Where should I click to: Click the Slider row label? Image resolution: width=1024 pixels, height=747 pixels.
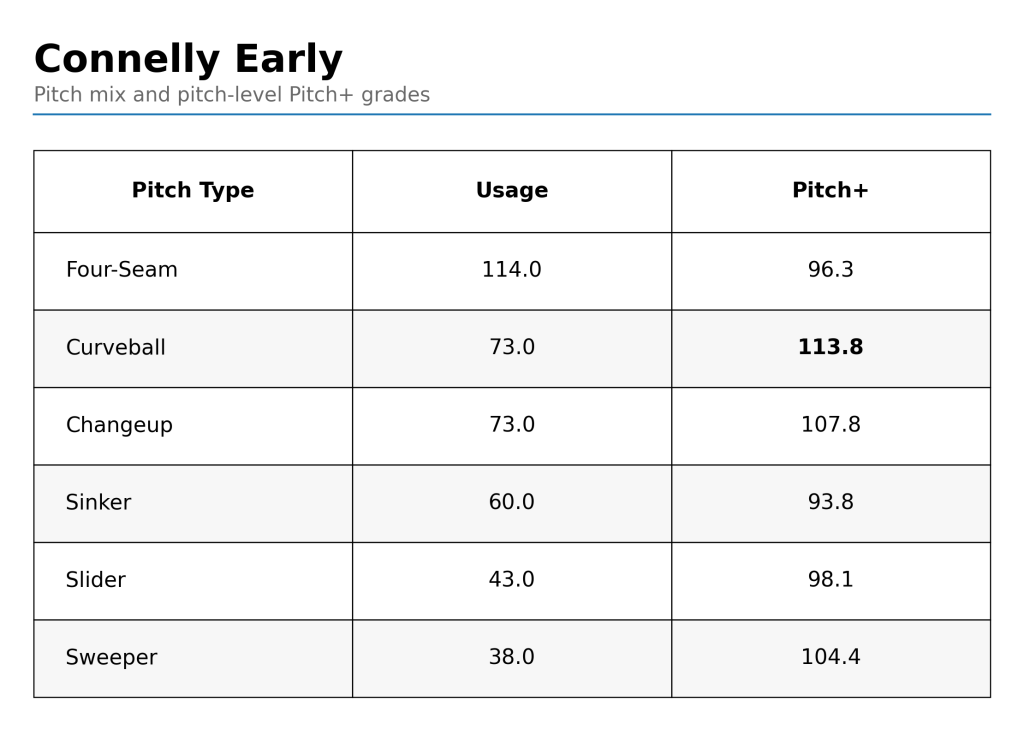point(96,581)
